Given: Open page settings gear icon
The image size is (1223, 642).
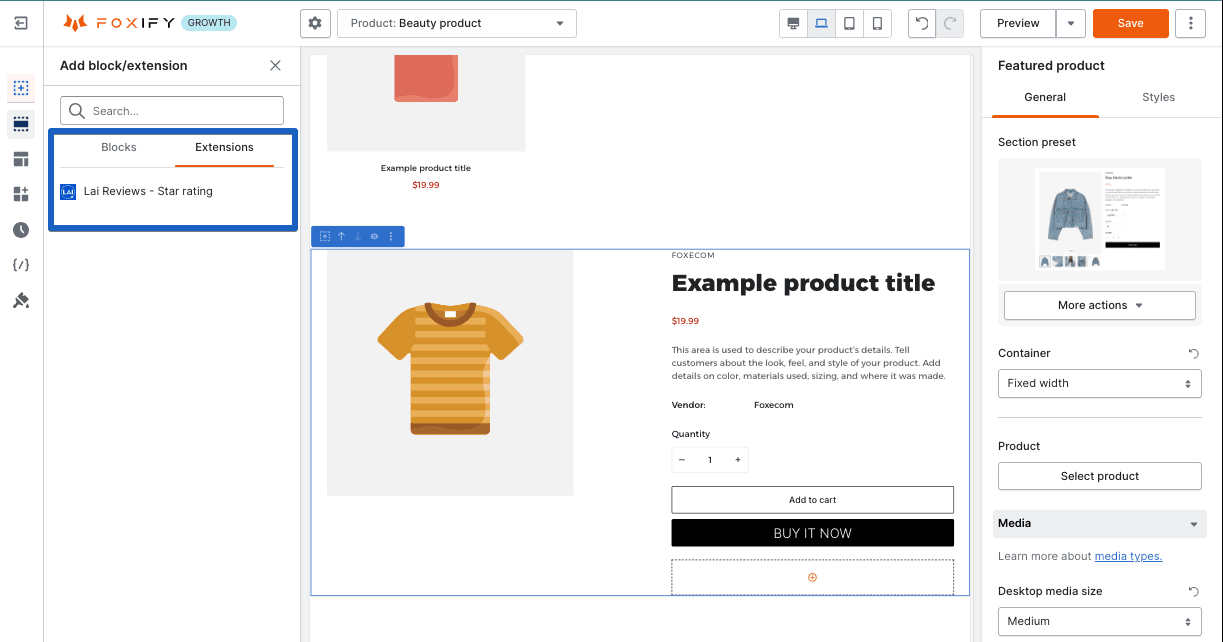Looking at the screenshot, I should [x=316, y=23].
